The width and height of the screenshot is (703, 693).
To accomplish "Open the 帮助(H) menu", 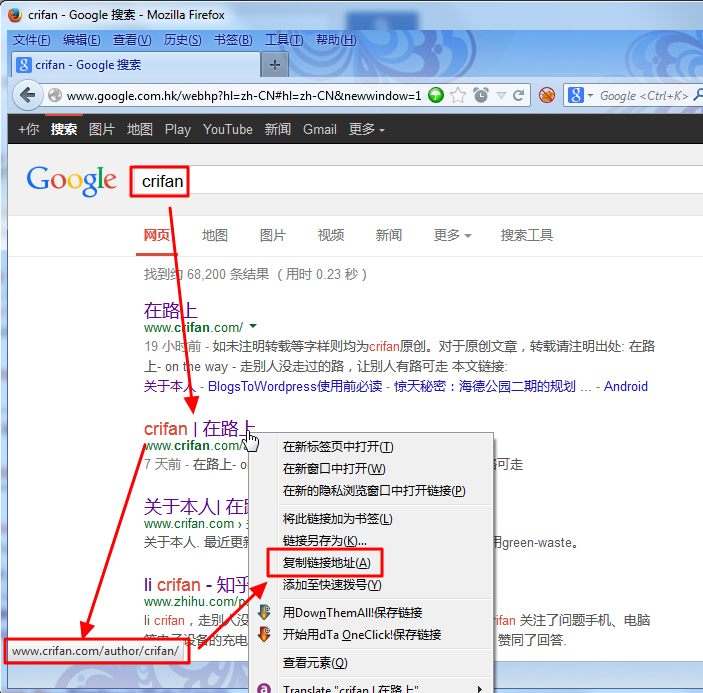I will point(336,40).
